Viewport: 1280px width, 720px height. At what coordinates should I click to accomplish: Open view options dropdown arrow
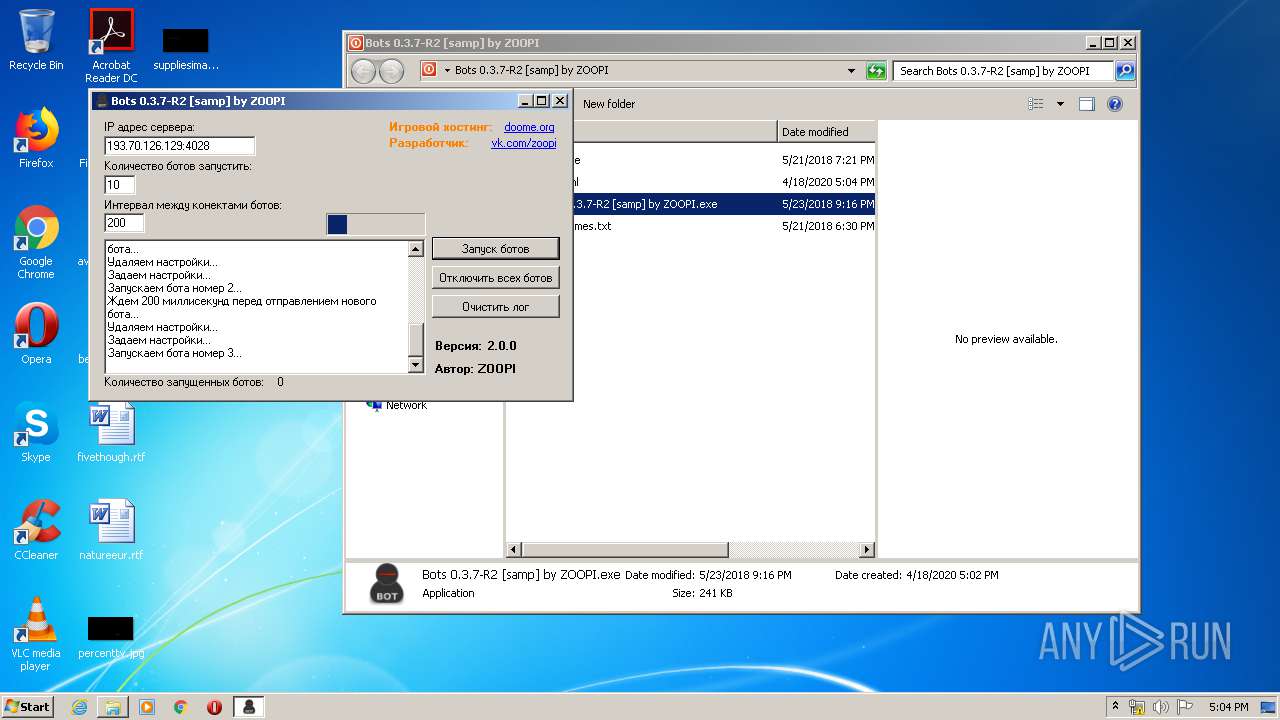[x=1060, y=104]
